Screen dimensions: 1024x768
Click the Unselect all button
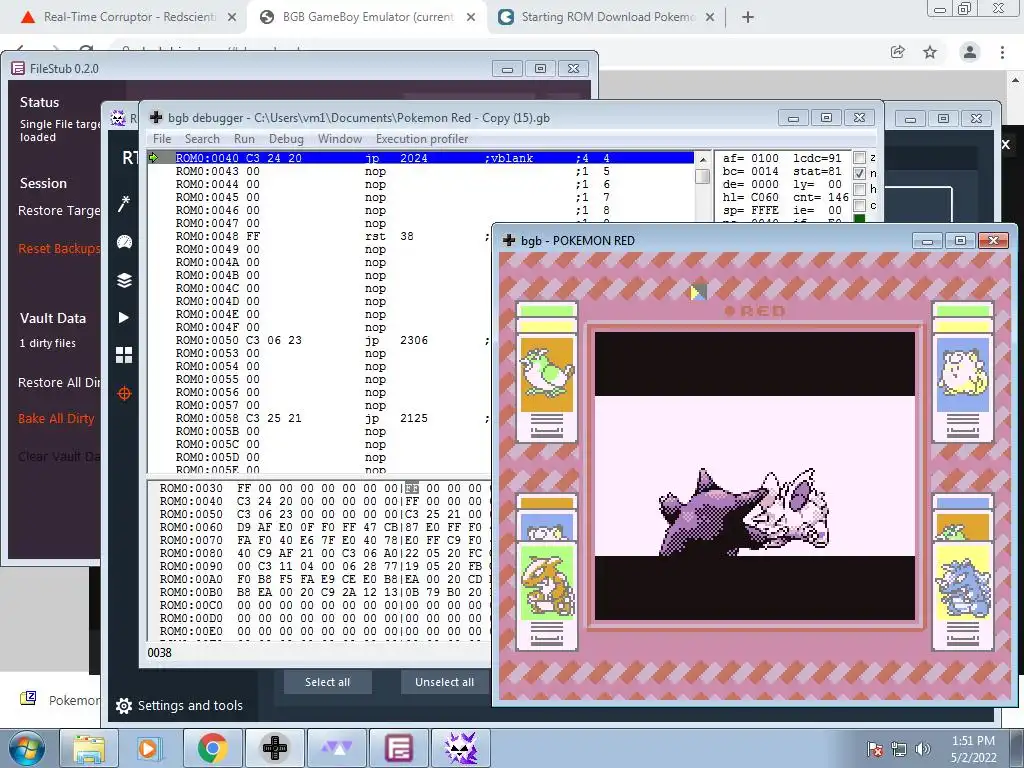click(445, 682)
